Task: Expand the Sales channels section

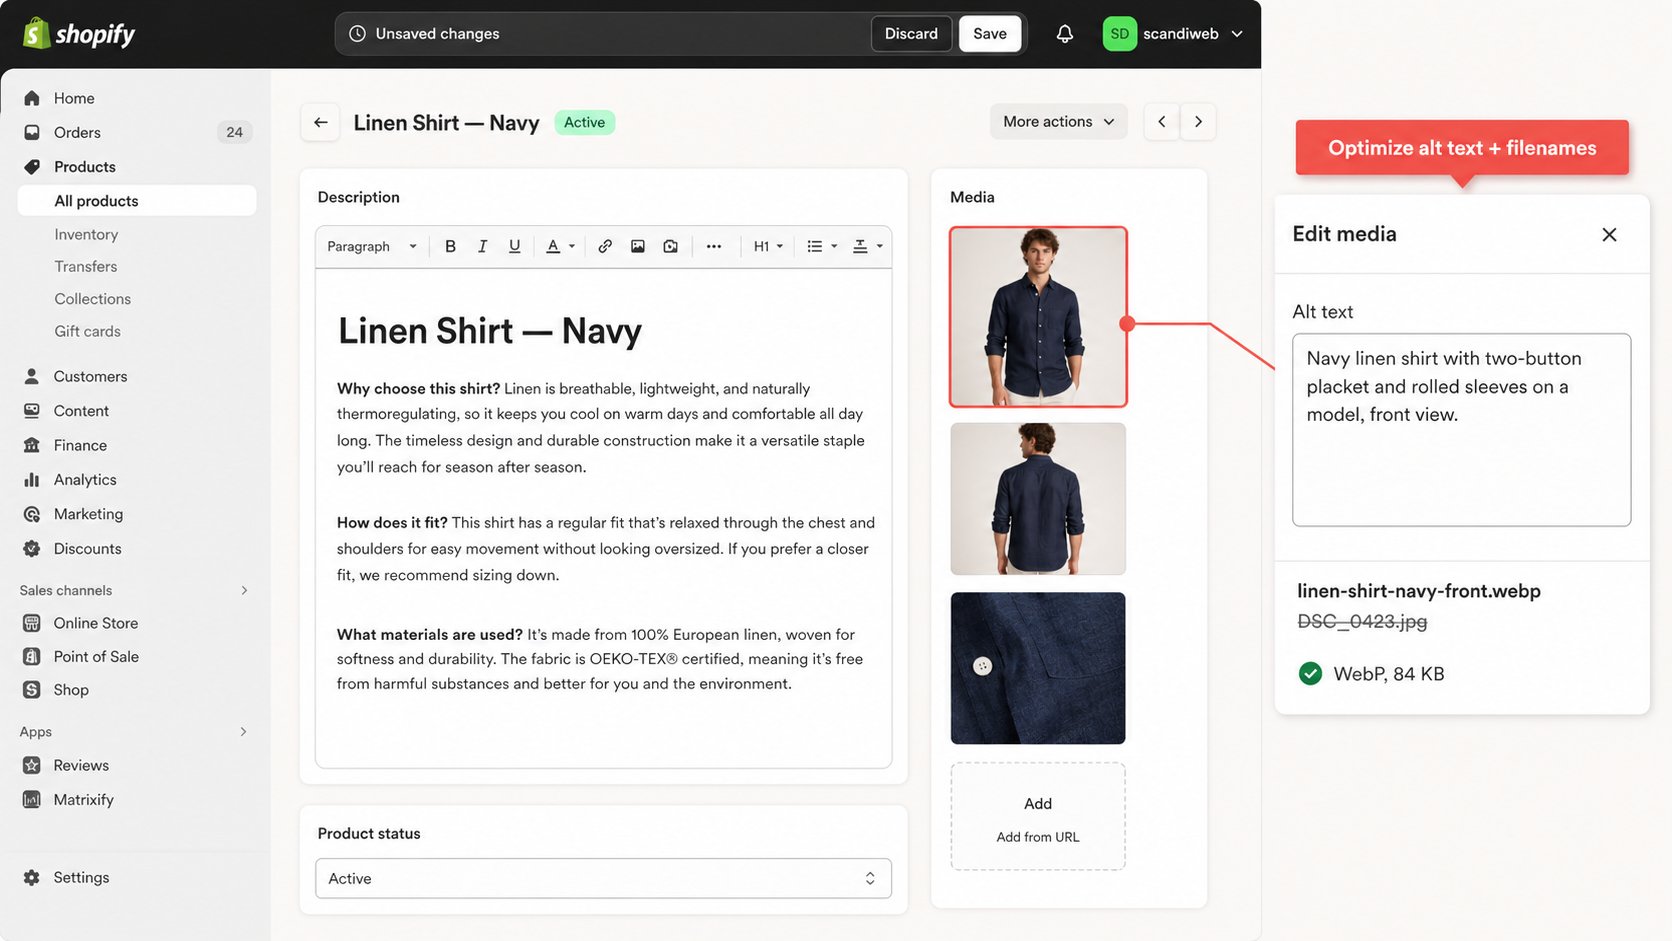Action: pos(244,590)
